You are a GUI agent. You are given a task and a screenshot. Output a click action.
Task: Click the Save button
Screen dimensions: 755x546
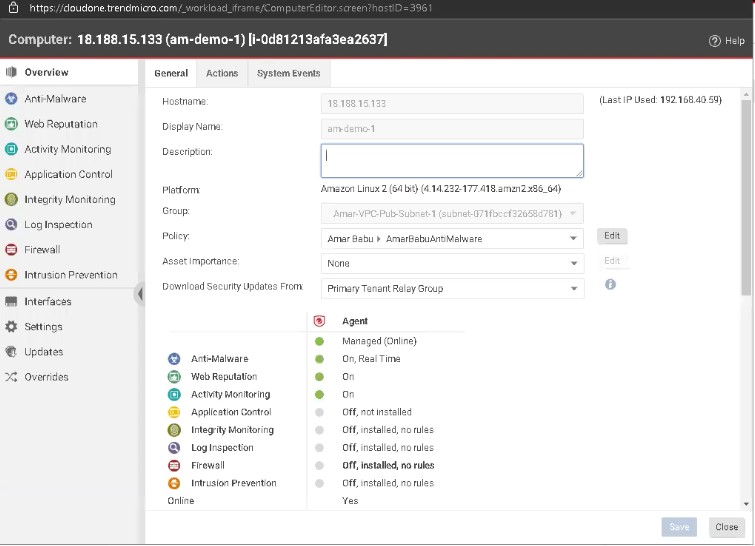click(679, 527)
